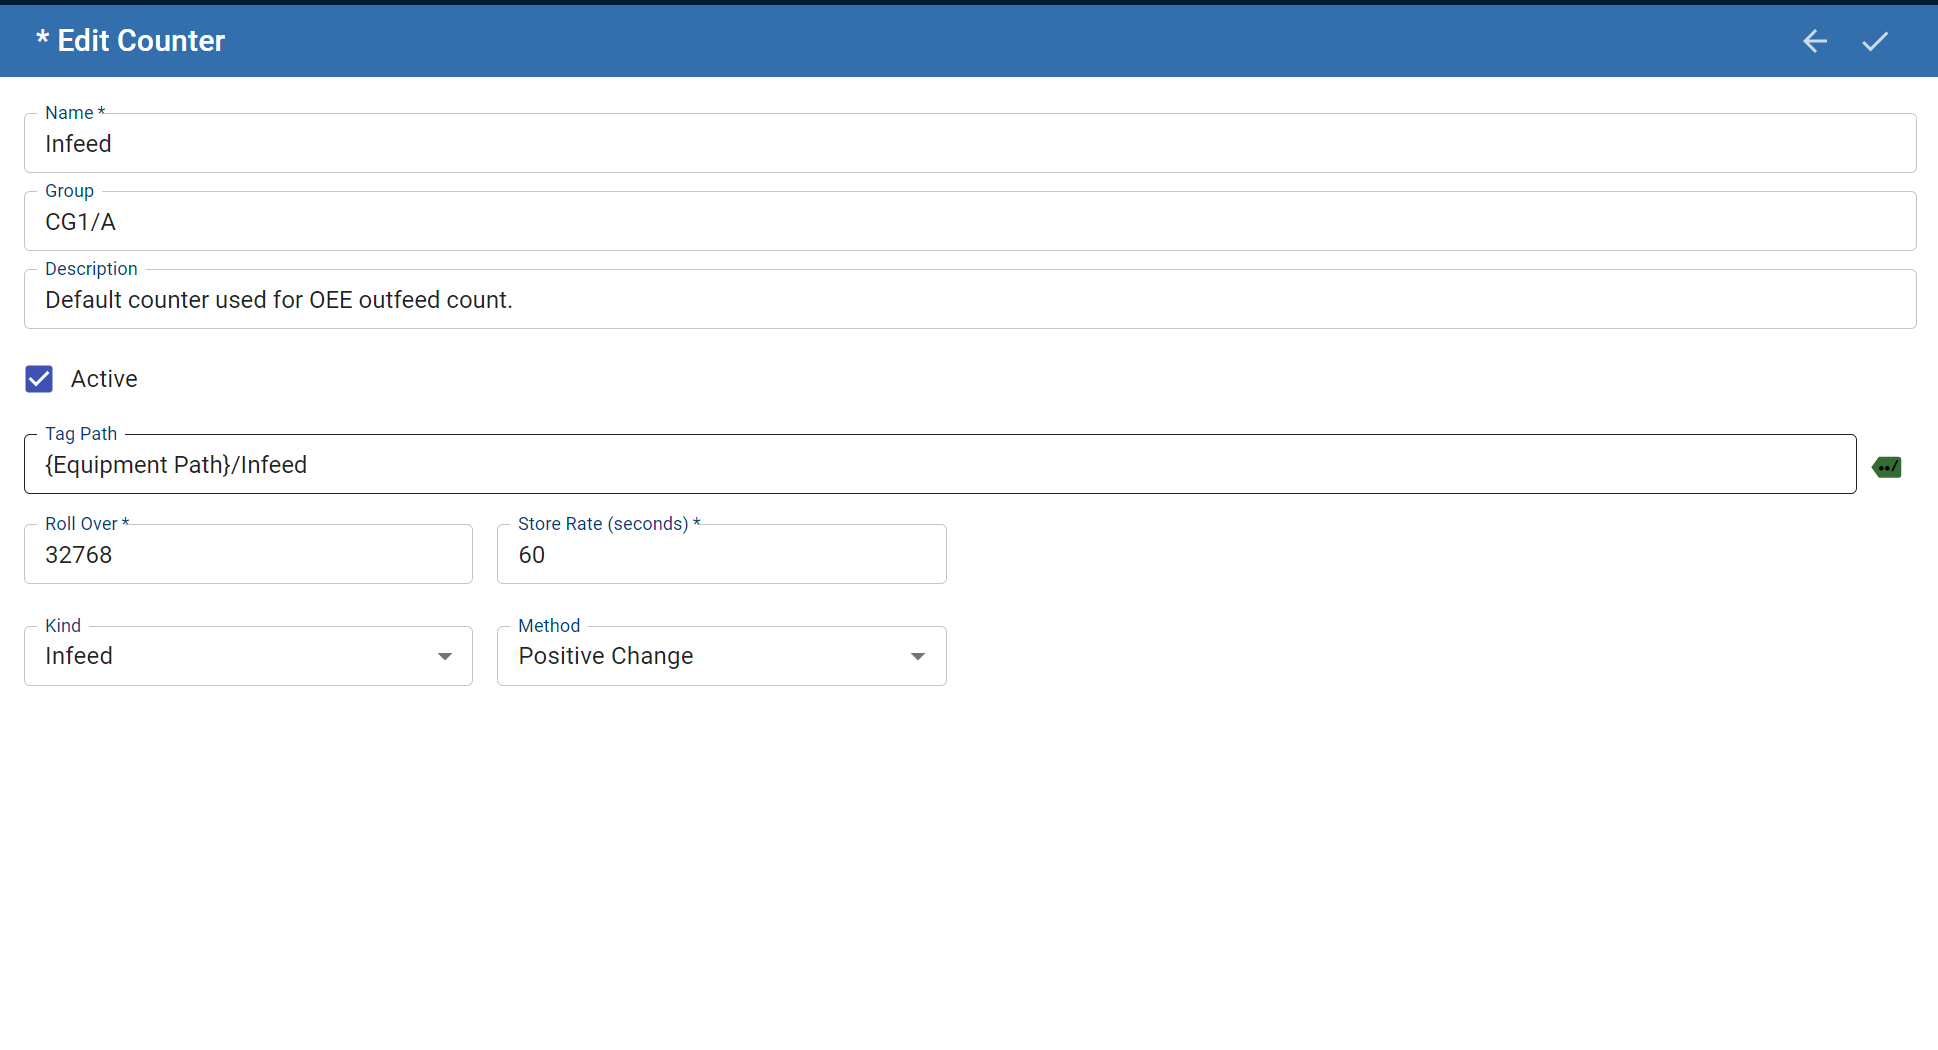Focus the Roll Over field with 32768
The width and height of the screenshot is (1938, 1050).
tap(248, 555)
